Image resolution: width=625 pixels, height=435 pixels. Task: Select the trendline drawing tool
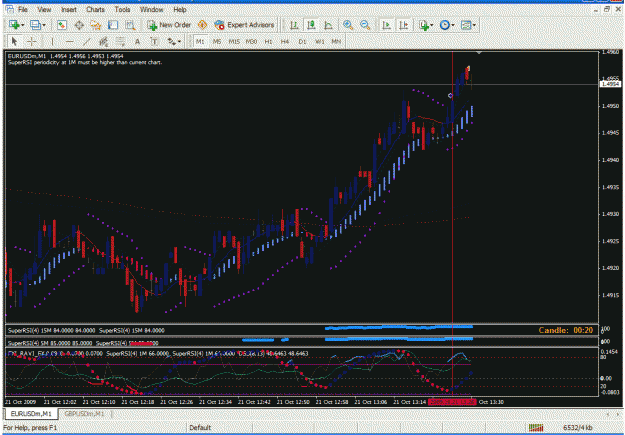[x=86, y=41]
